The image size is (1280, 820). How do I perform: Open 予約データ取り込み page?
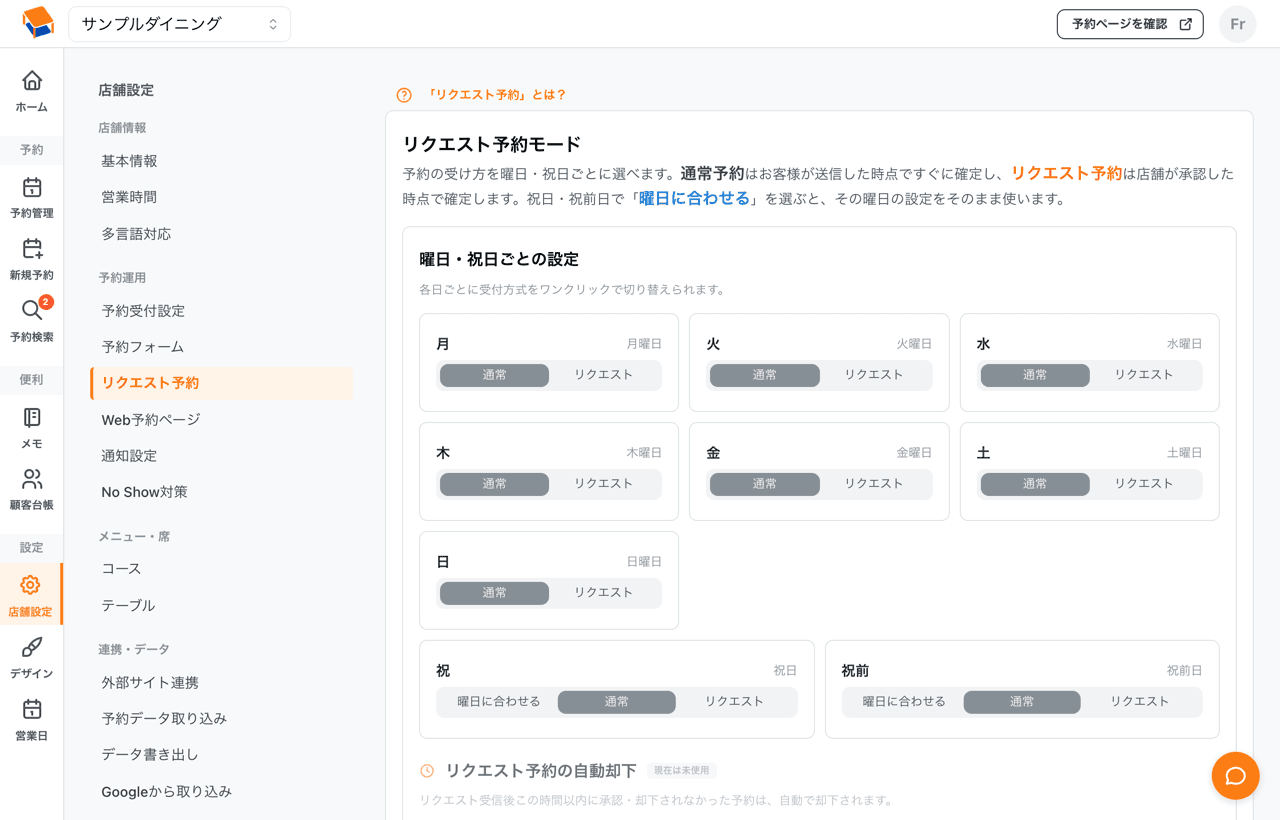[x=222, y=719]
